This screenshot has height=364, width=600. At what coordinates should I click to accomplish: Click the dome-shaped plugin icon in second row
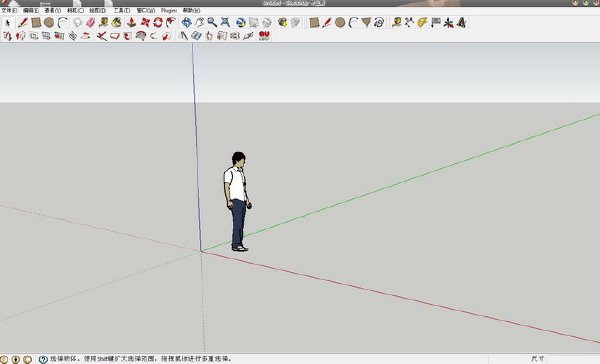tap(141, 36)
